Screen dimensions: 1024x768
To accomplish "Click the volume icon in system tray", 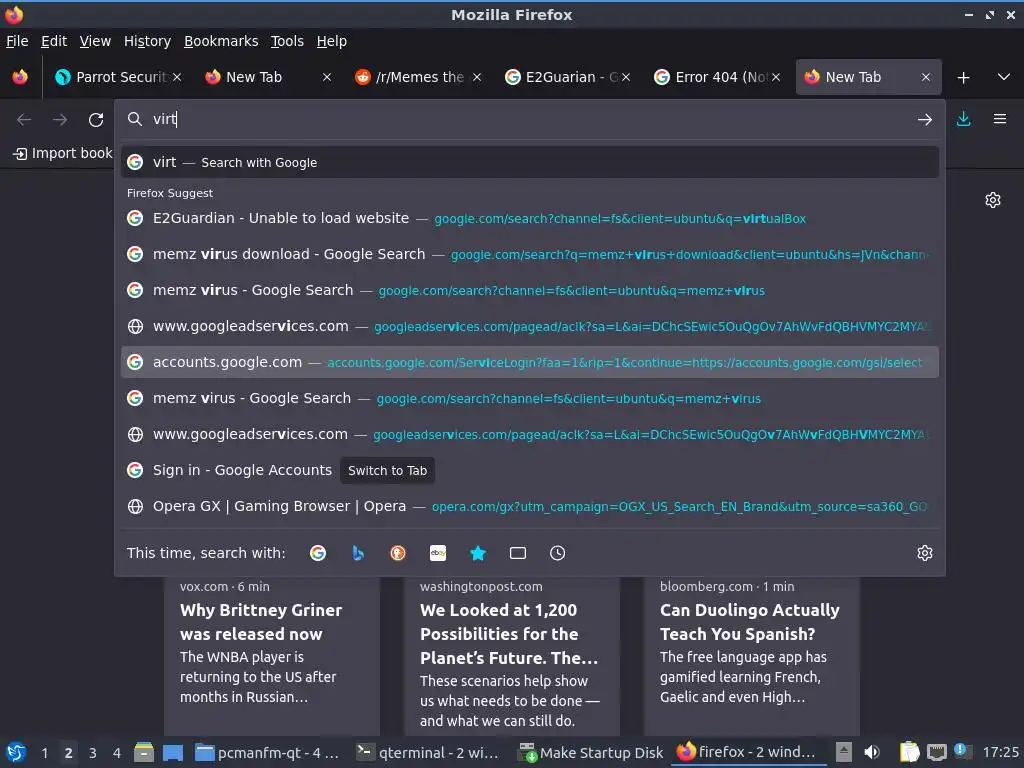I will [x=872, y=752].
